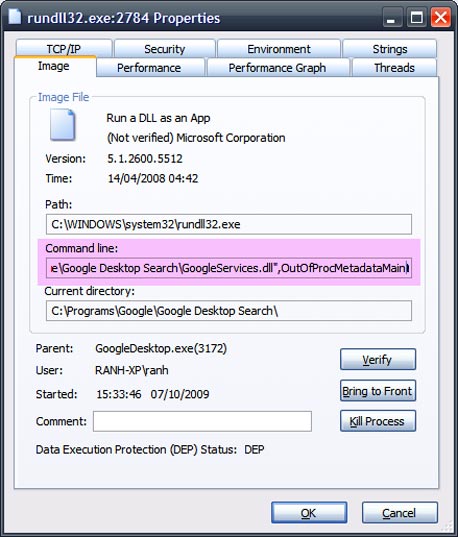
Task: Click the title bar file icon
Action: pyautogui.click(x=15, y=17)
